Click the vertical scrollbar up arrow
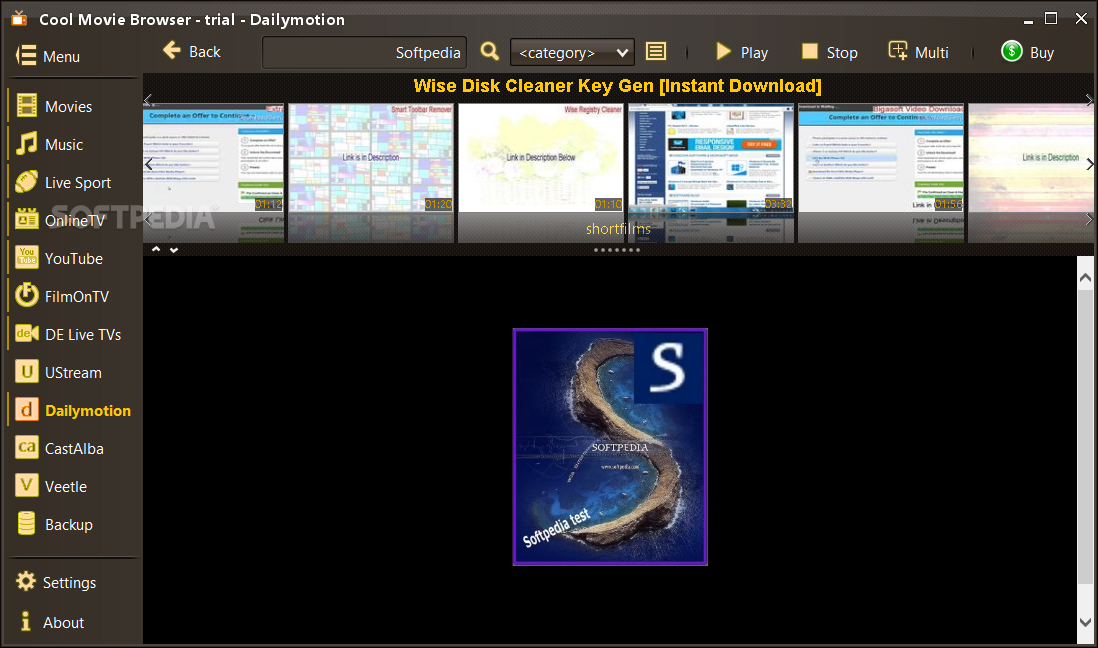1098x648 pixels. click(x=1085, y=278)
